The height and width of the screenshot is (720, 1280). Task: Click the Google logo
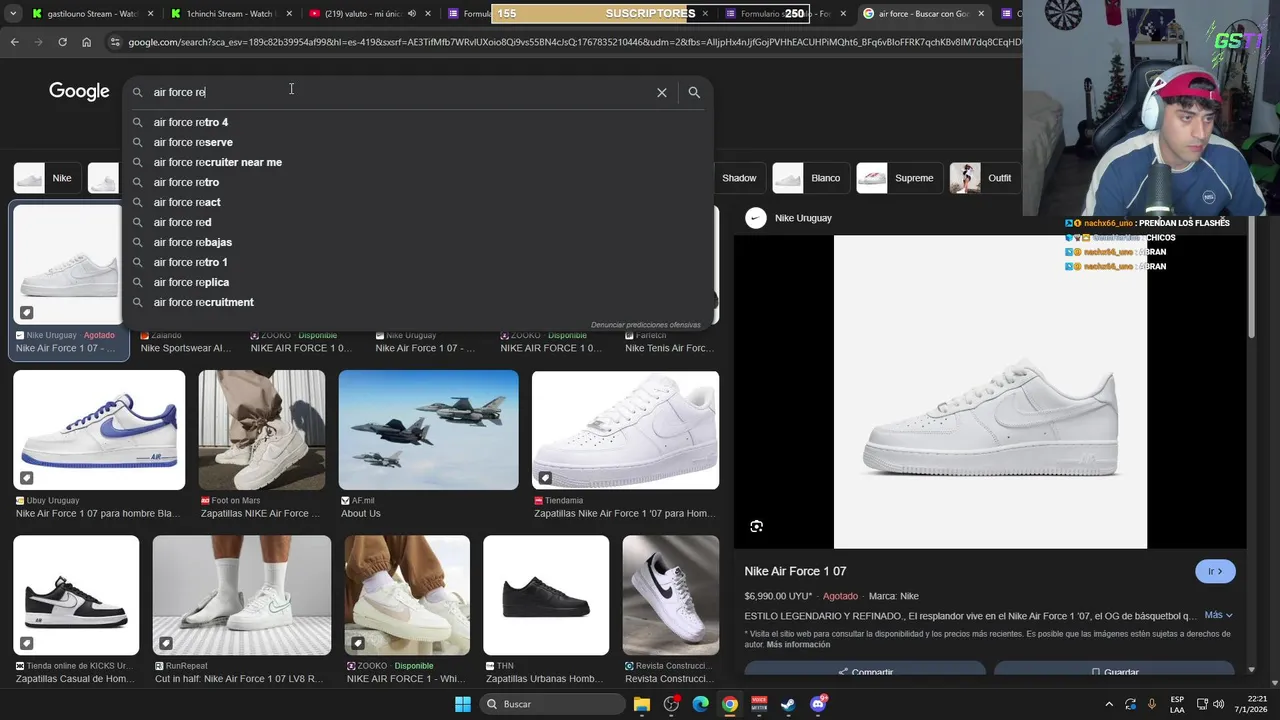point(79,92)
